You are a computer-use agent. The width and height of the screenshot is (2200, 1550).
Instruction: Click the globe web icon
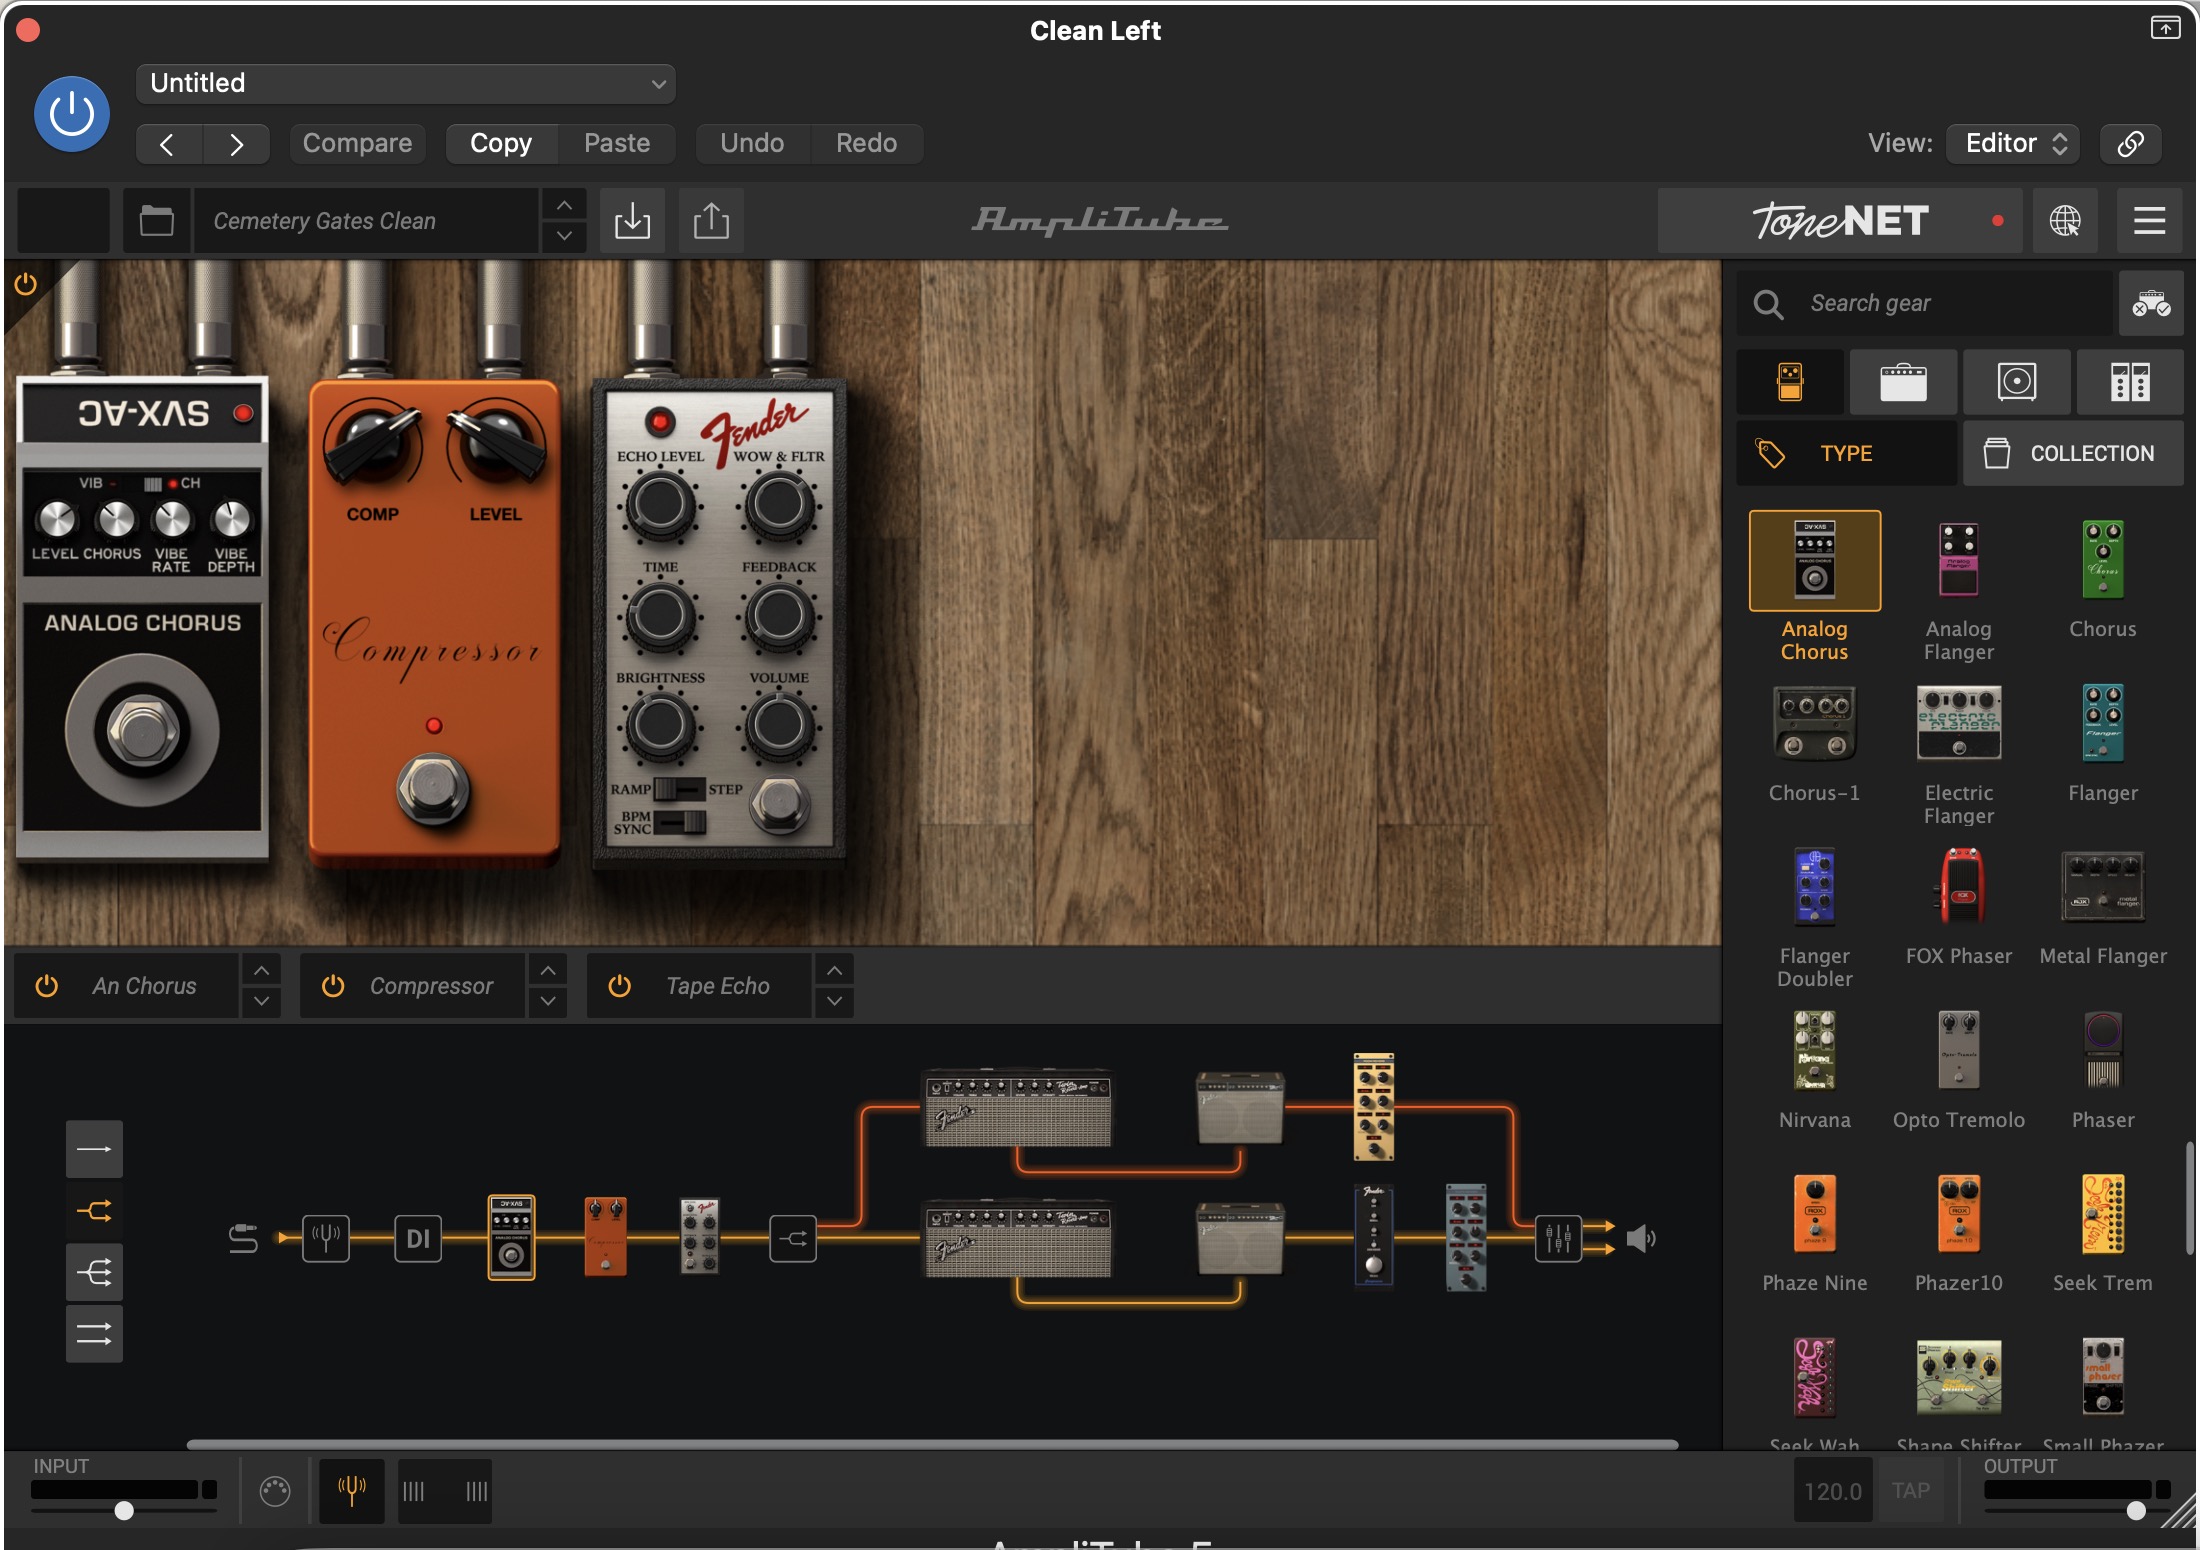click(x=2065, y=220)
